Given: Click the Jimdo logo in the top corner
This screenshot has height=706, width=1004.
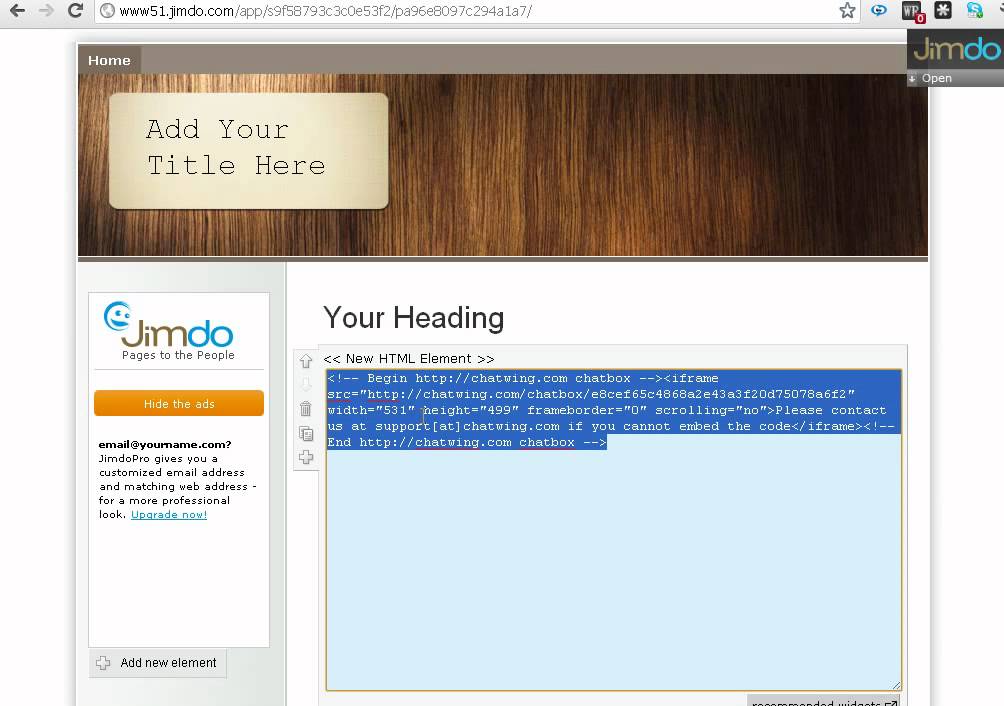Looking at the screenshot, I should click(x=956, y=49).
